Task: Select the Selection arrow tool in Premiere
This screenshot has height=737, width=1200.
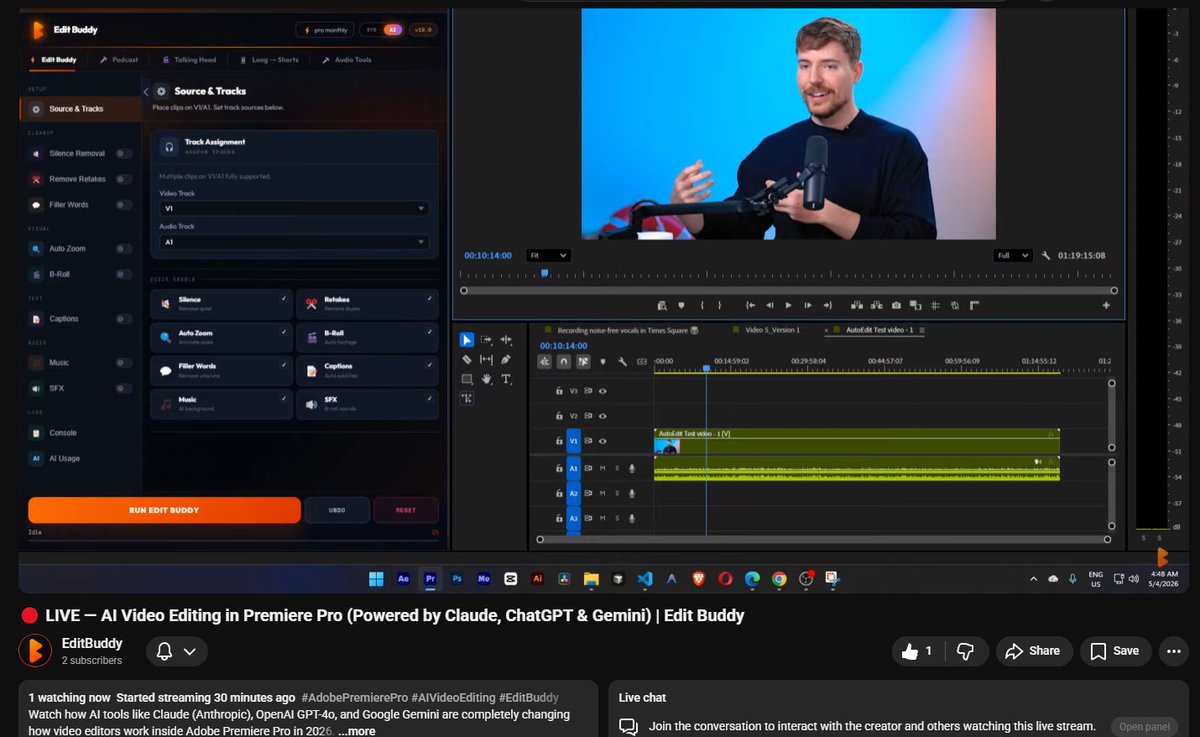Action: tap(467, 340)
